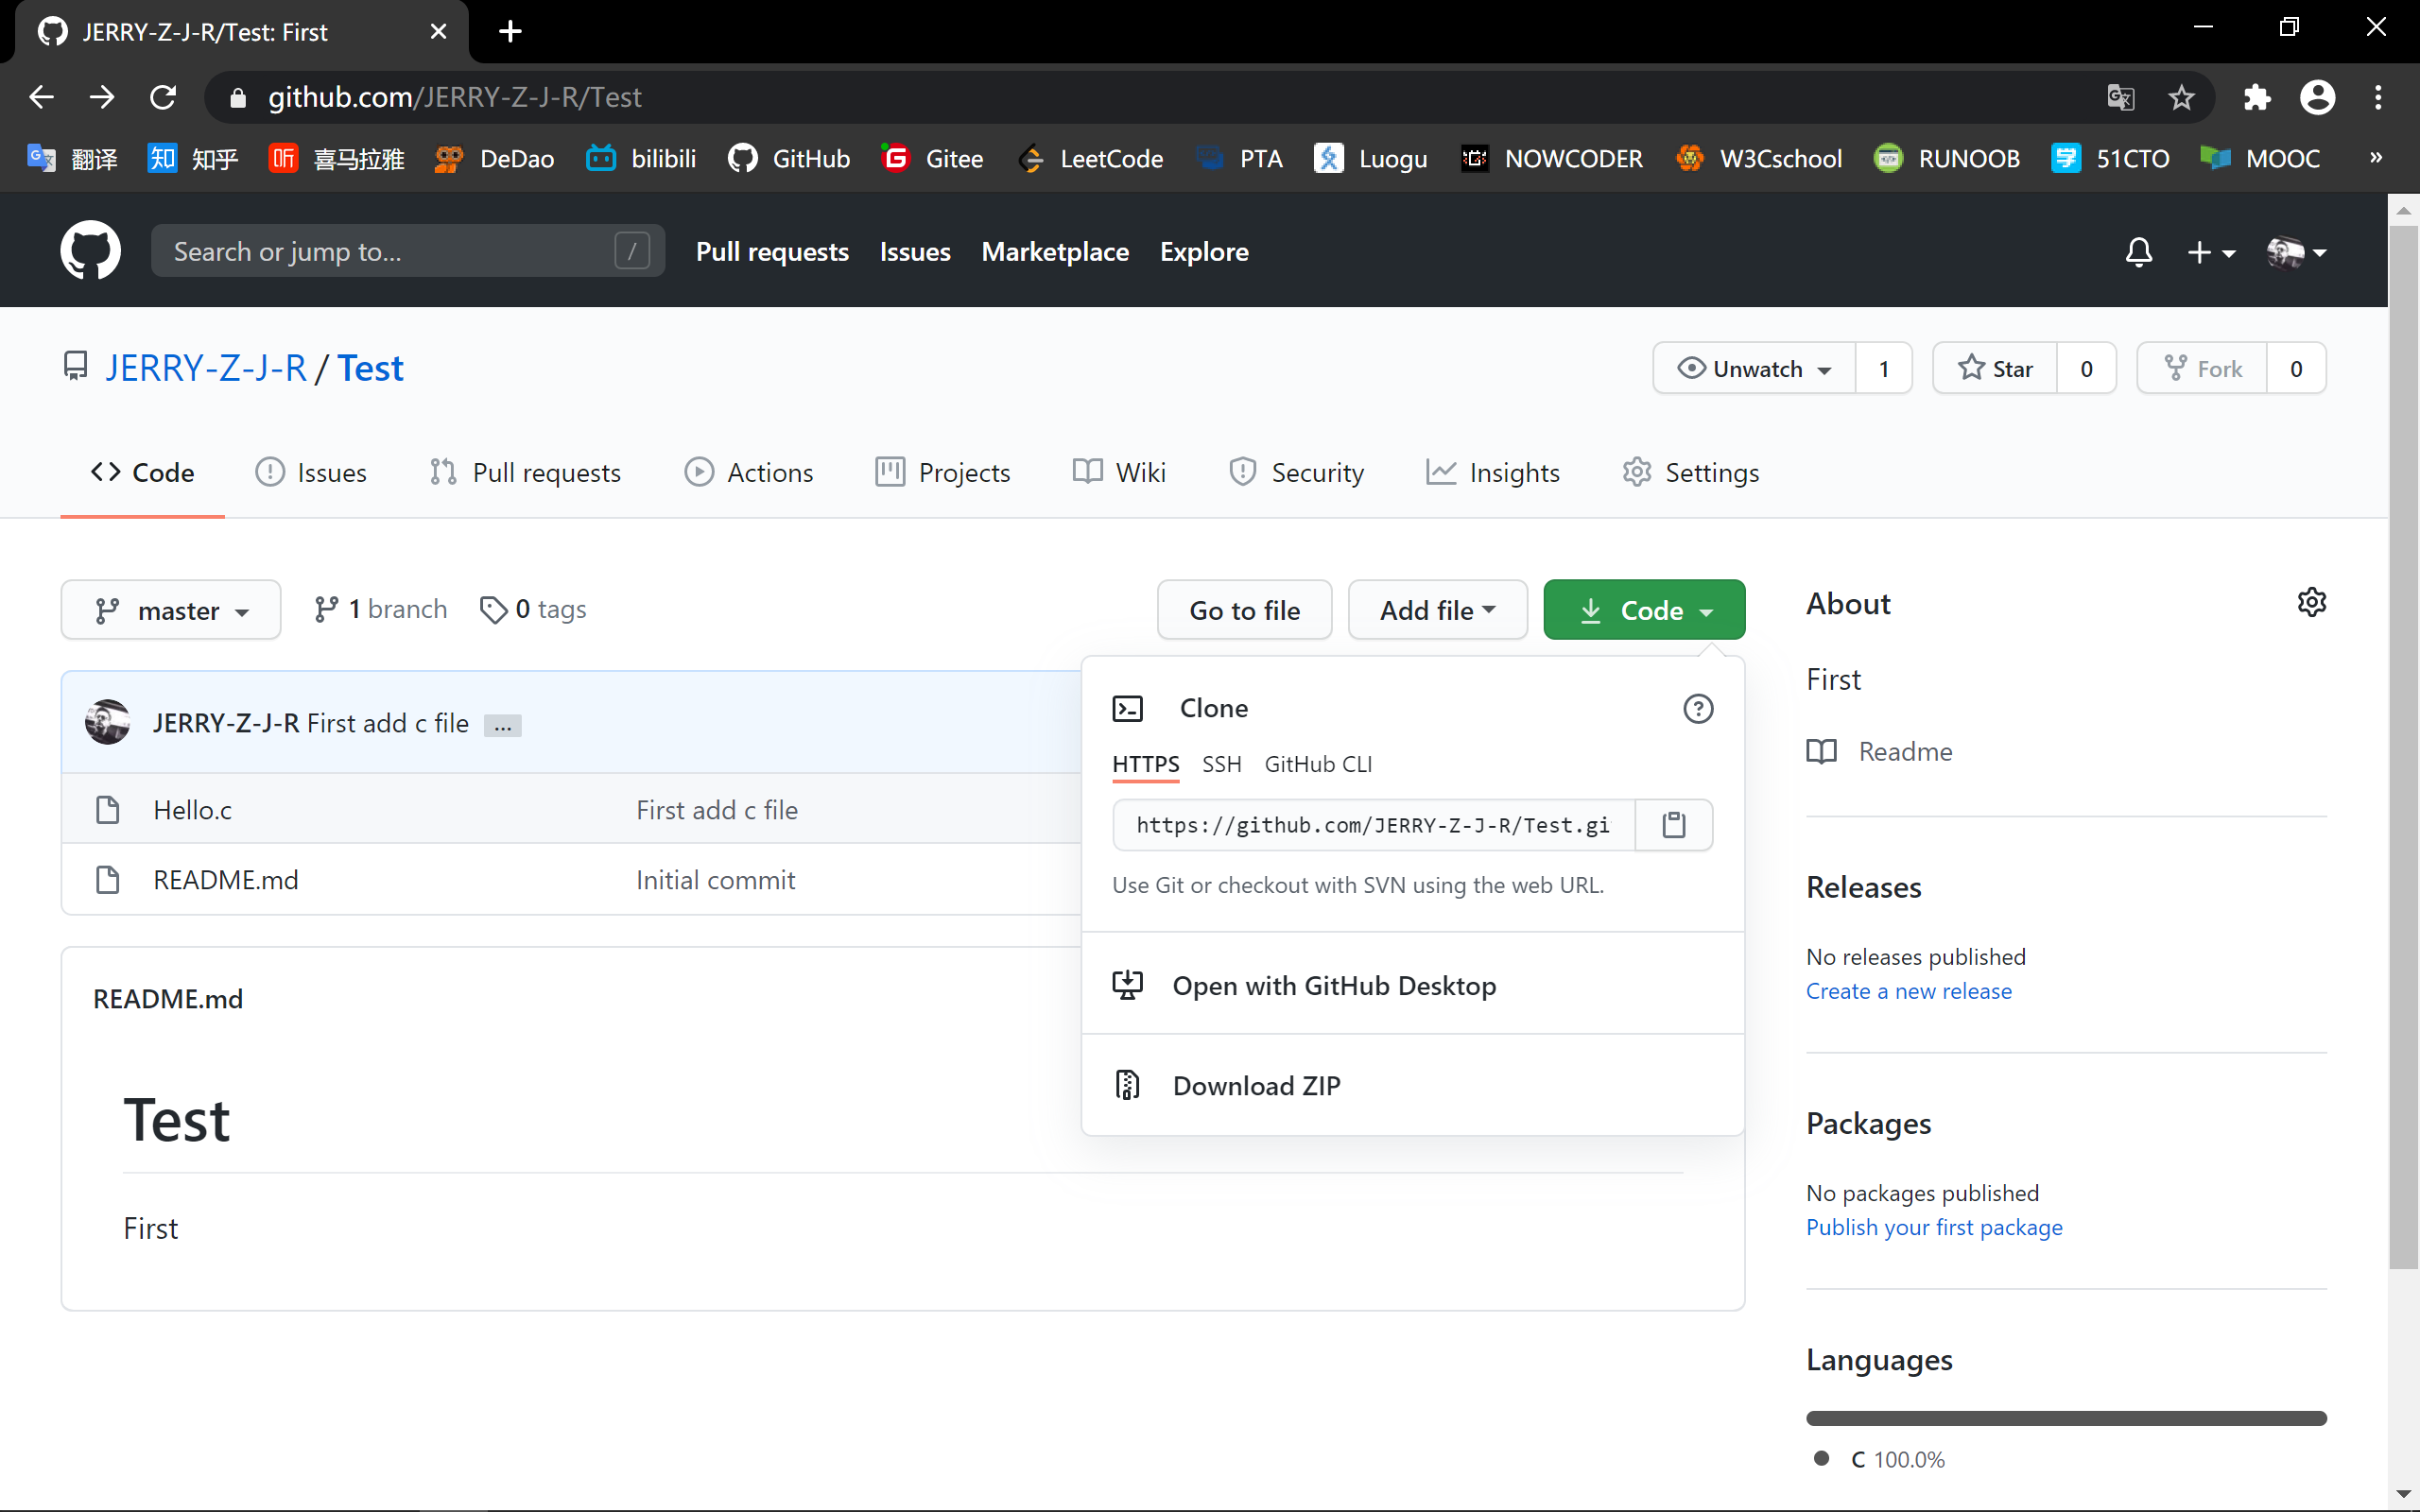This screenshot has width=2420, height=1512.
Task: Switch to the SSH clone tab
Action: pyautogui.click(x=1221, y=765)
